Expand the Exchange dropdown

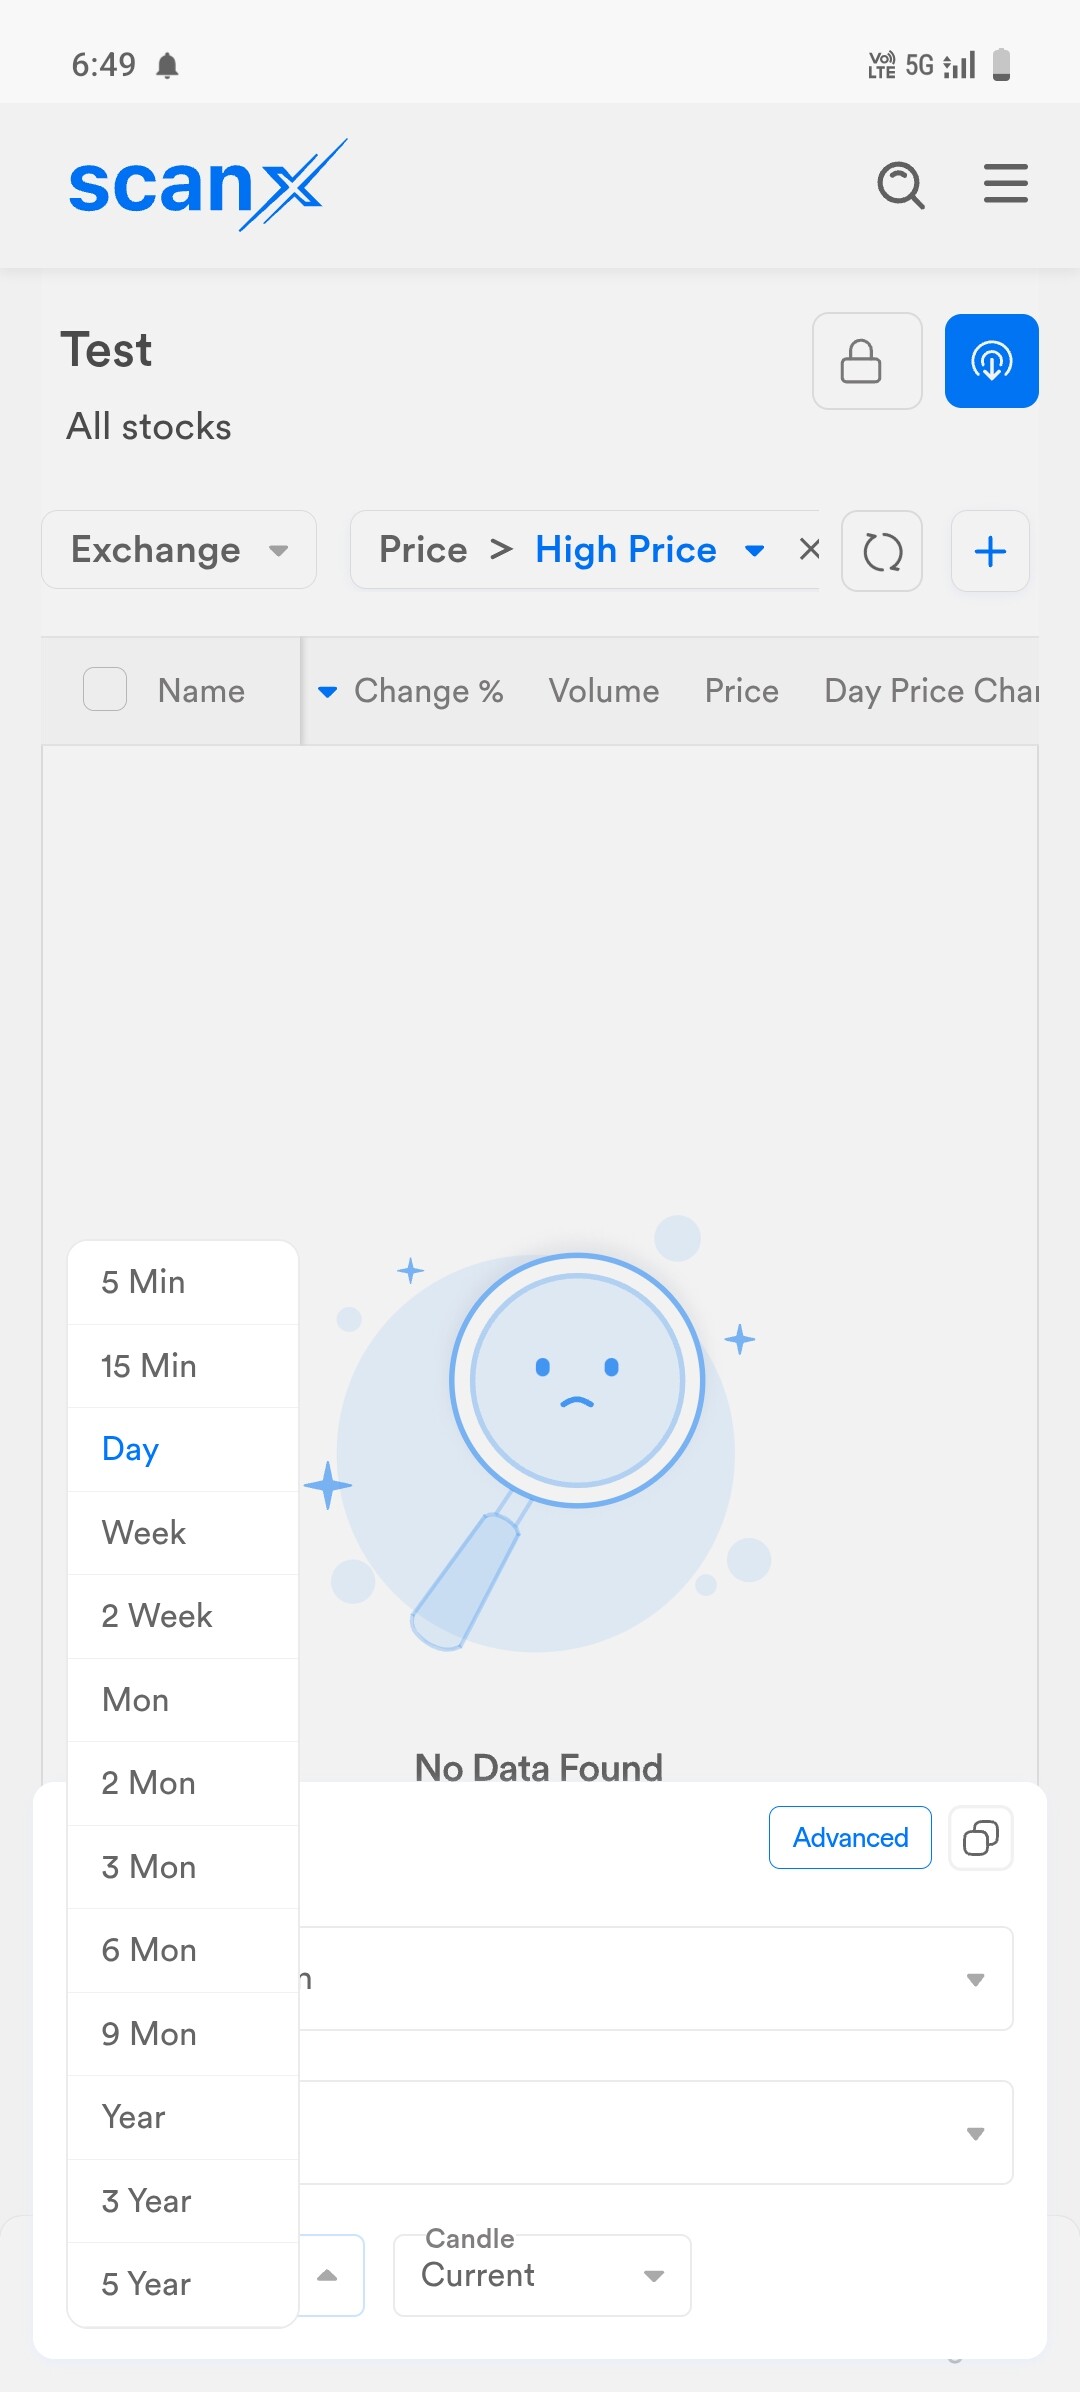point(179,550)
